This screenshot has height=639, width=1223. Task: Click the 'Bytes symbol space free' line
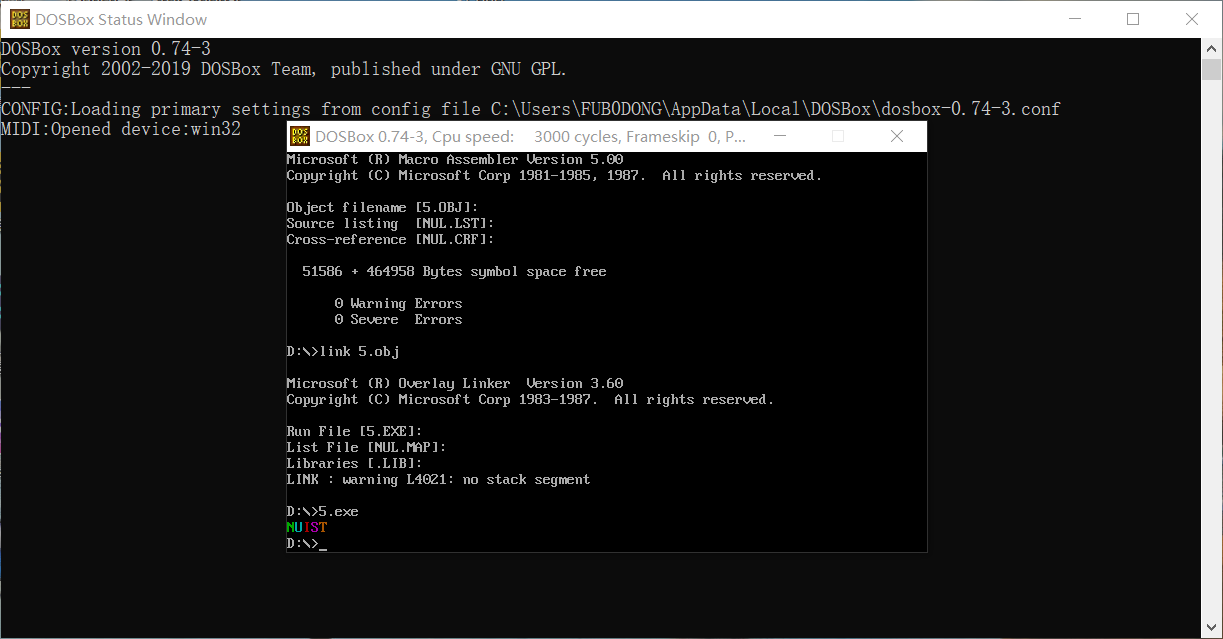(455, 272)
